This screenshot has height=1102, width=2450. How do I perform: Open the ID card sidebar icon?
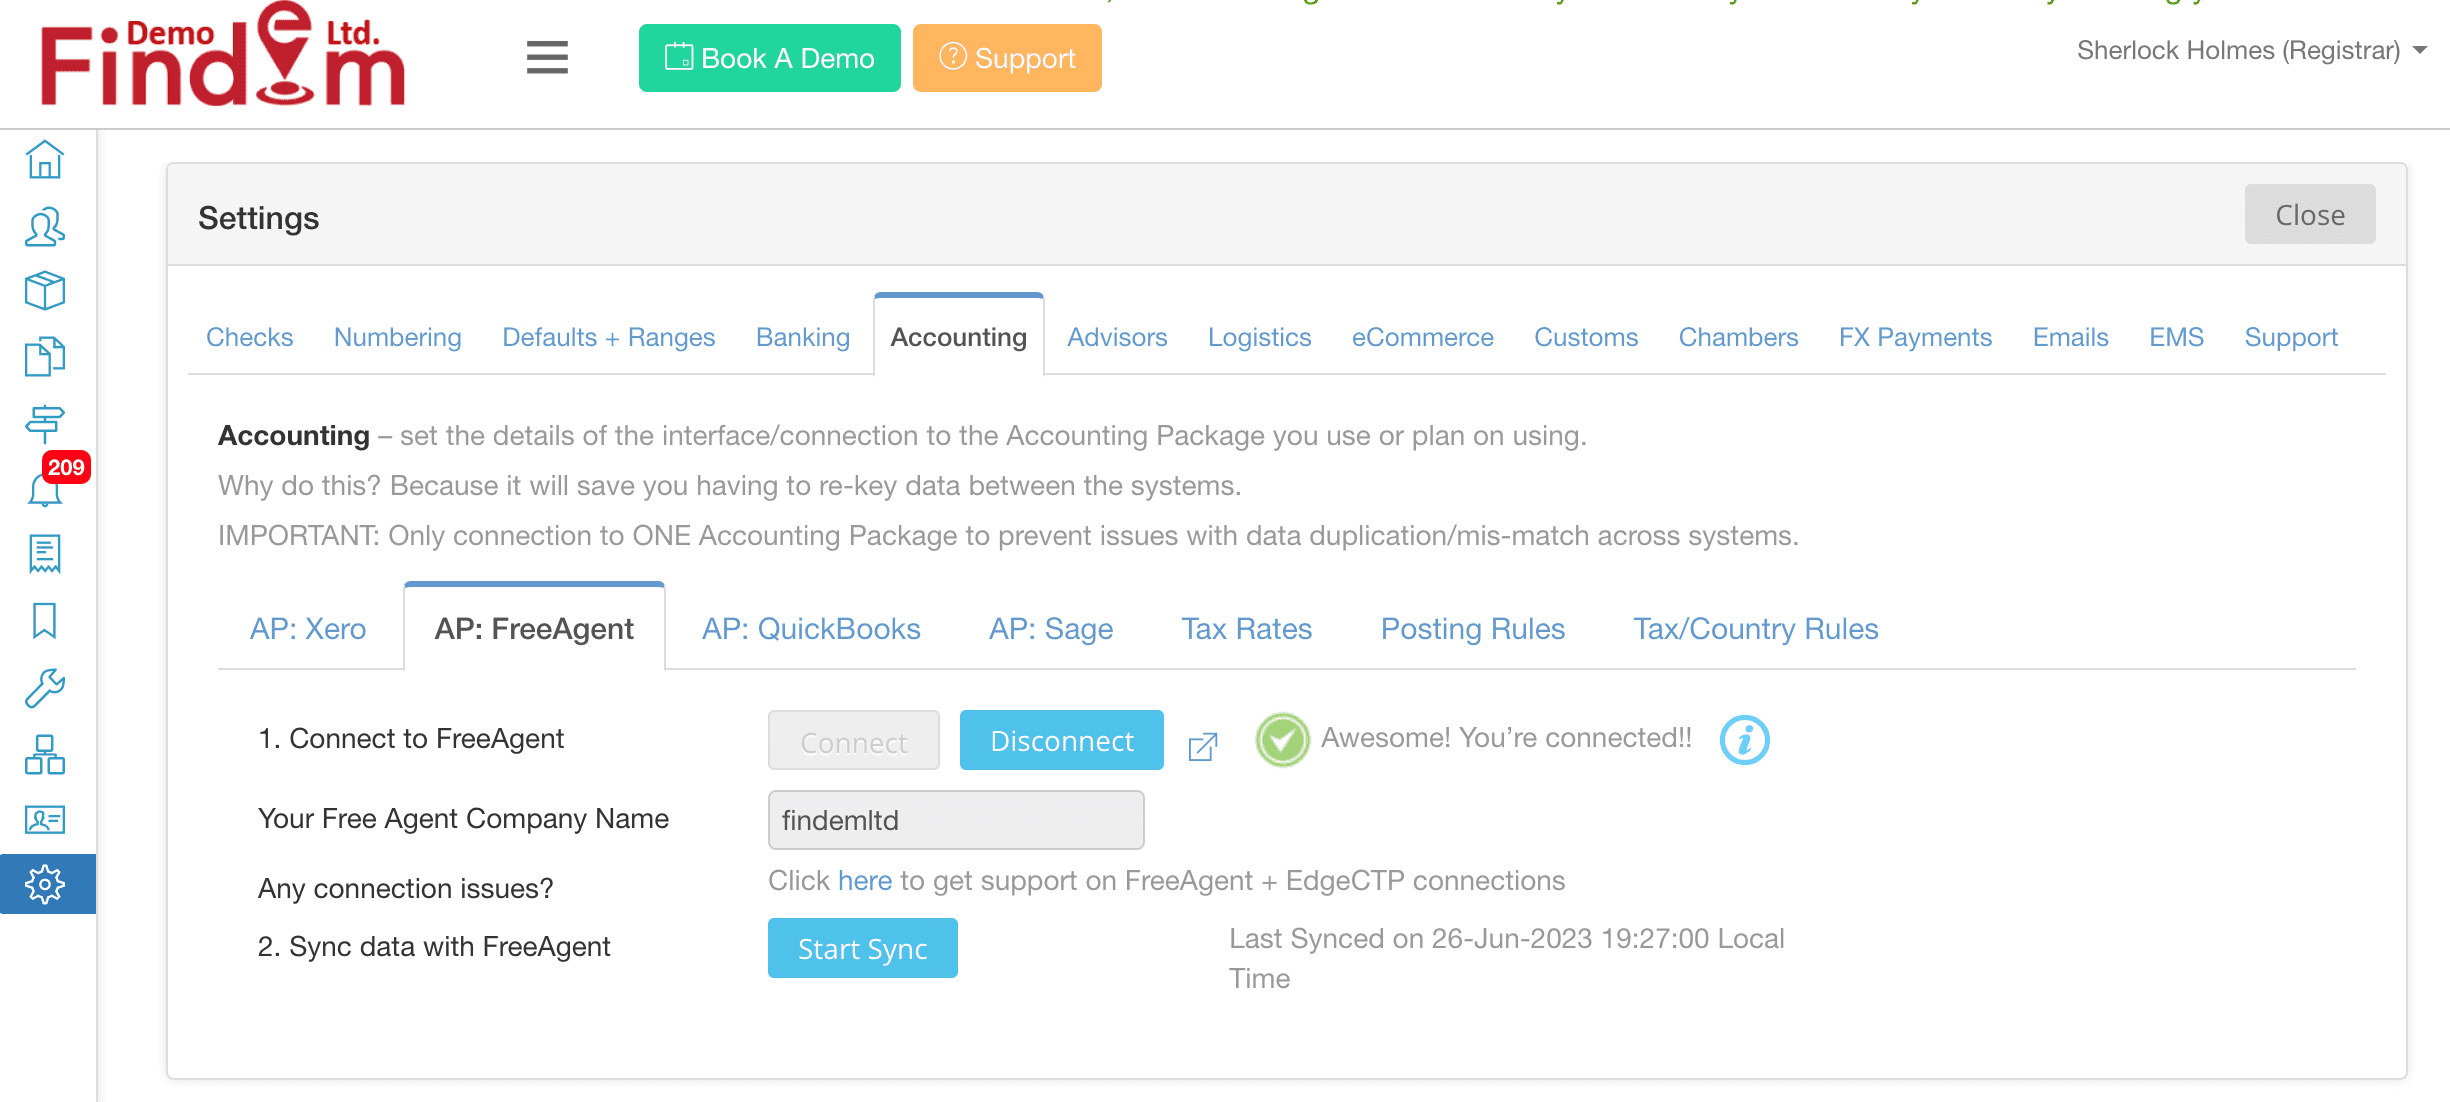point(45,820)
